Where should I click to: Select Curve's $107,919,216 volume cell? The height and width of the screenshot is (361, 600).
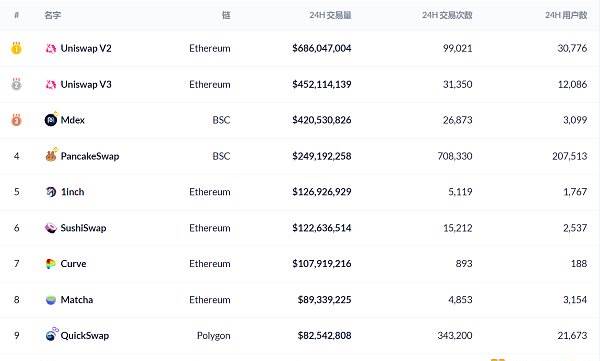322,264
